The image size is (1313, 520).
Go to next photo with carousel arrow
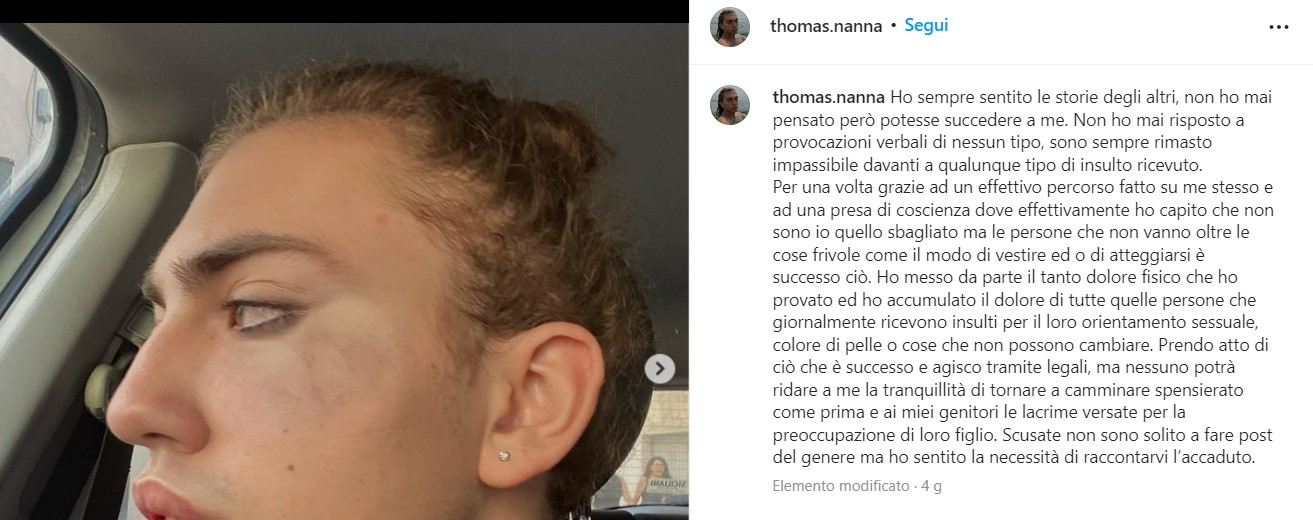(x=659, y=369)
